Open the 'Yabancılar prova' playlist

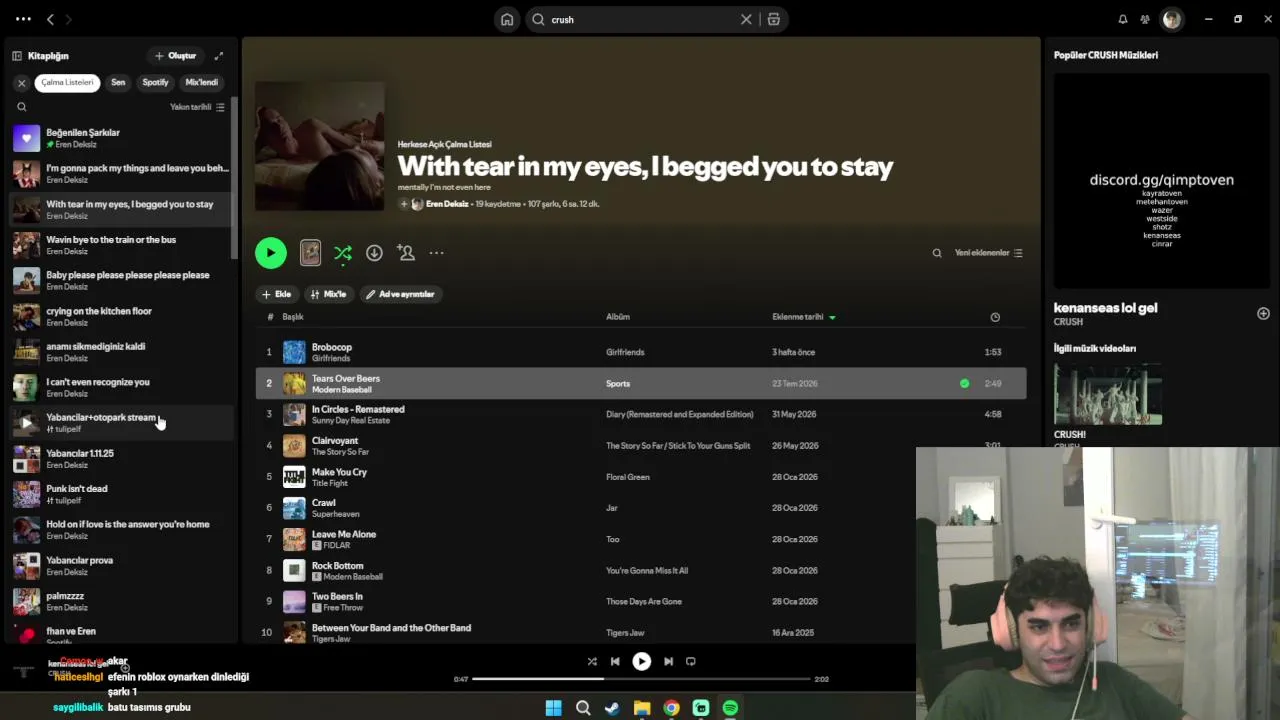(x=120, y=565)
